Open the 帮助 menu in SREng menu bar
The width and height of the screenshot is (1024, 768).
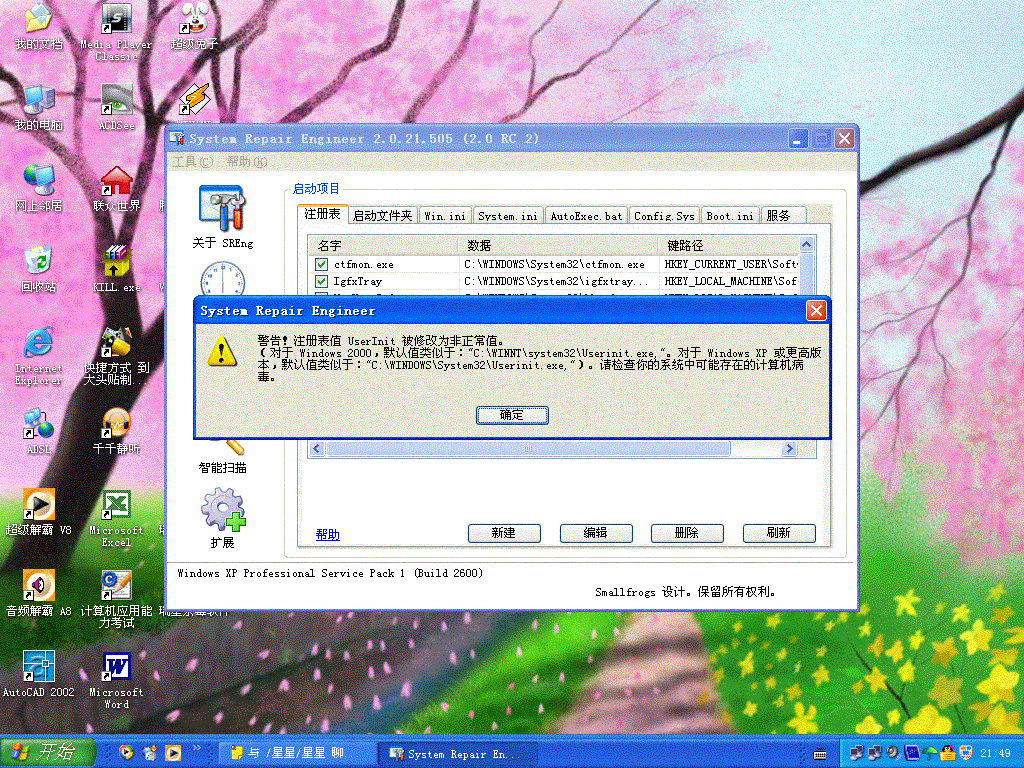pos(247,161)
